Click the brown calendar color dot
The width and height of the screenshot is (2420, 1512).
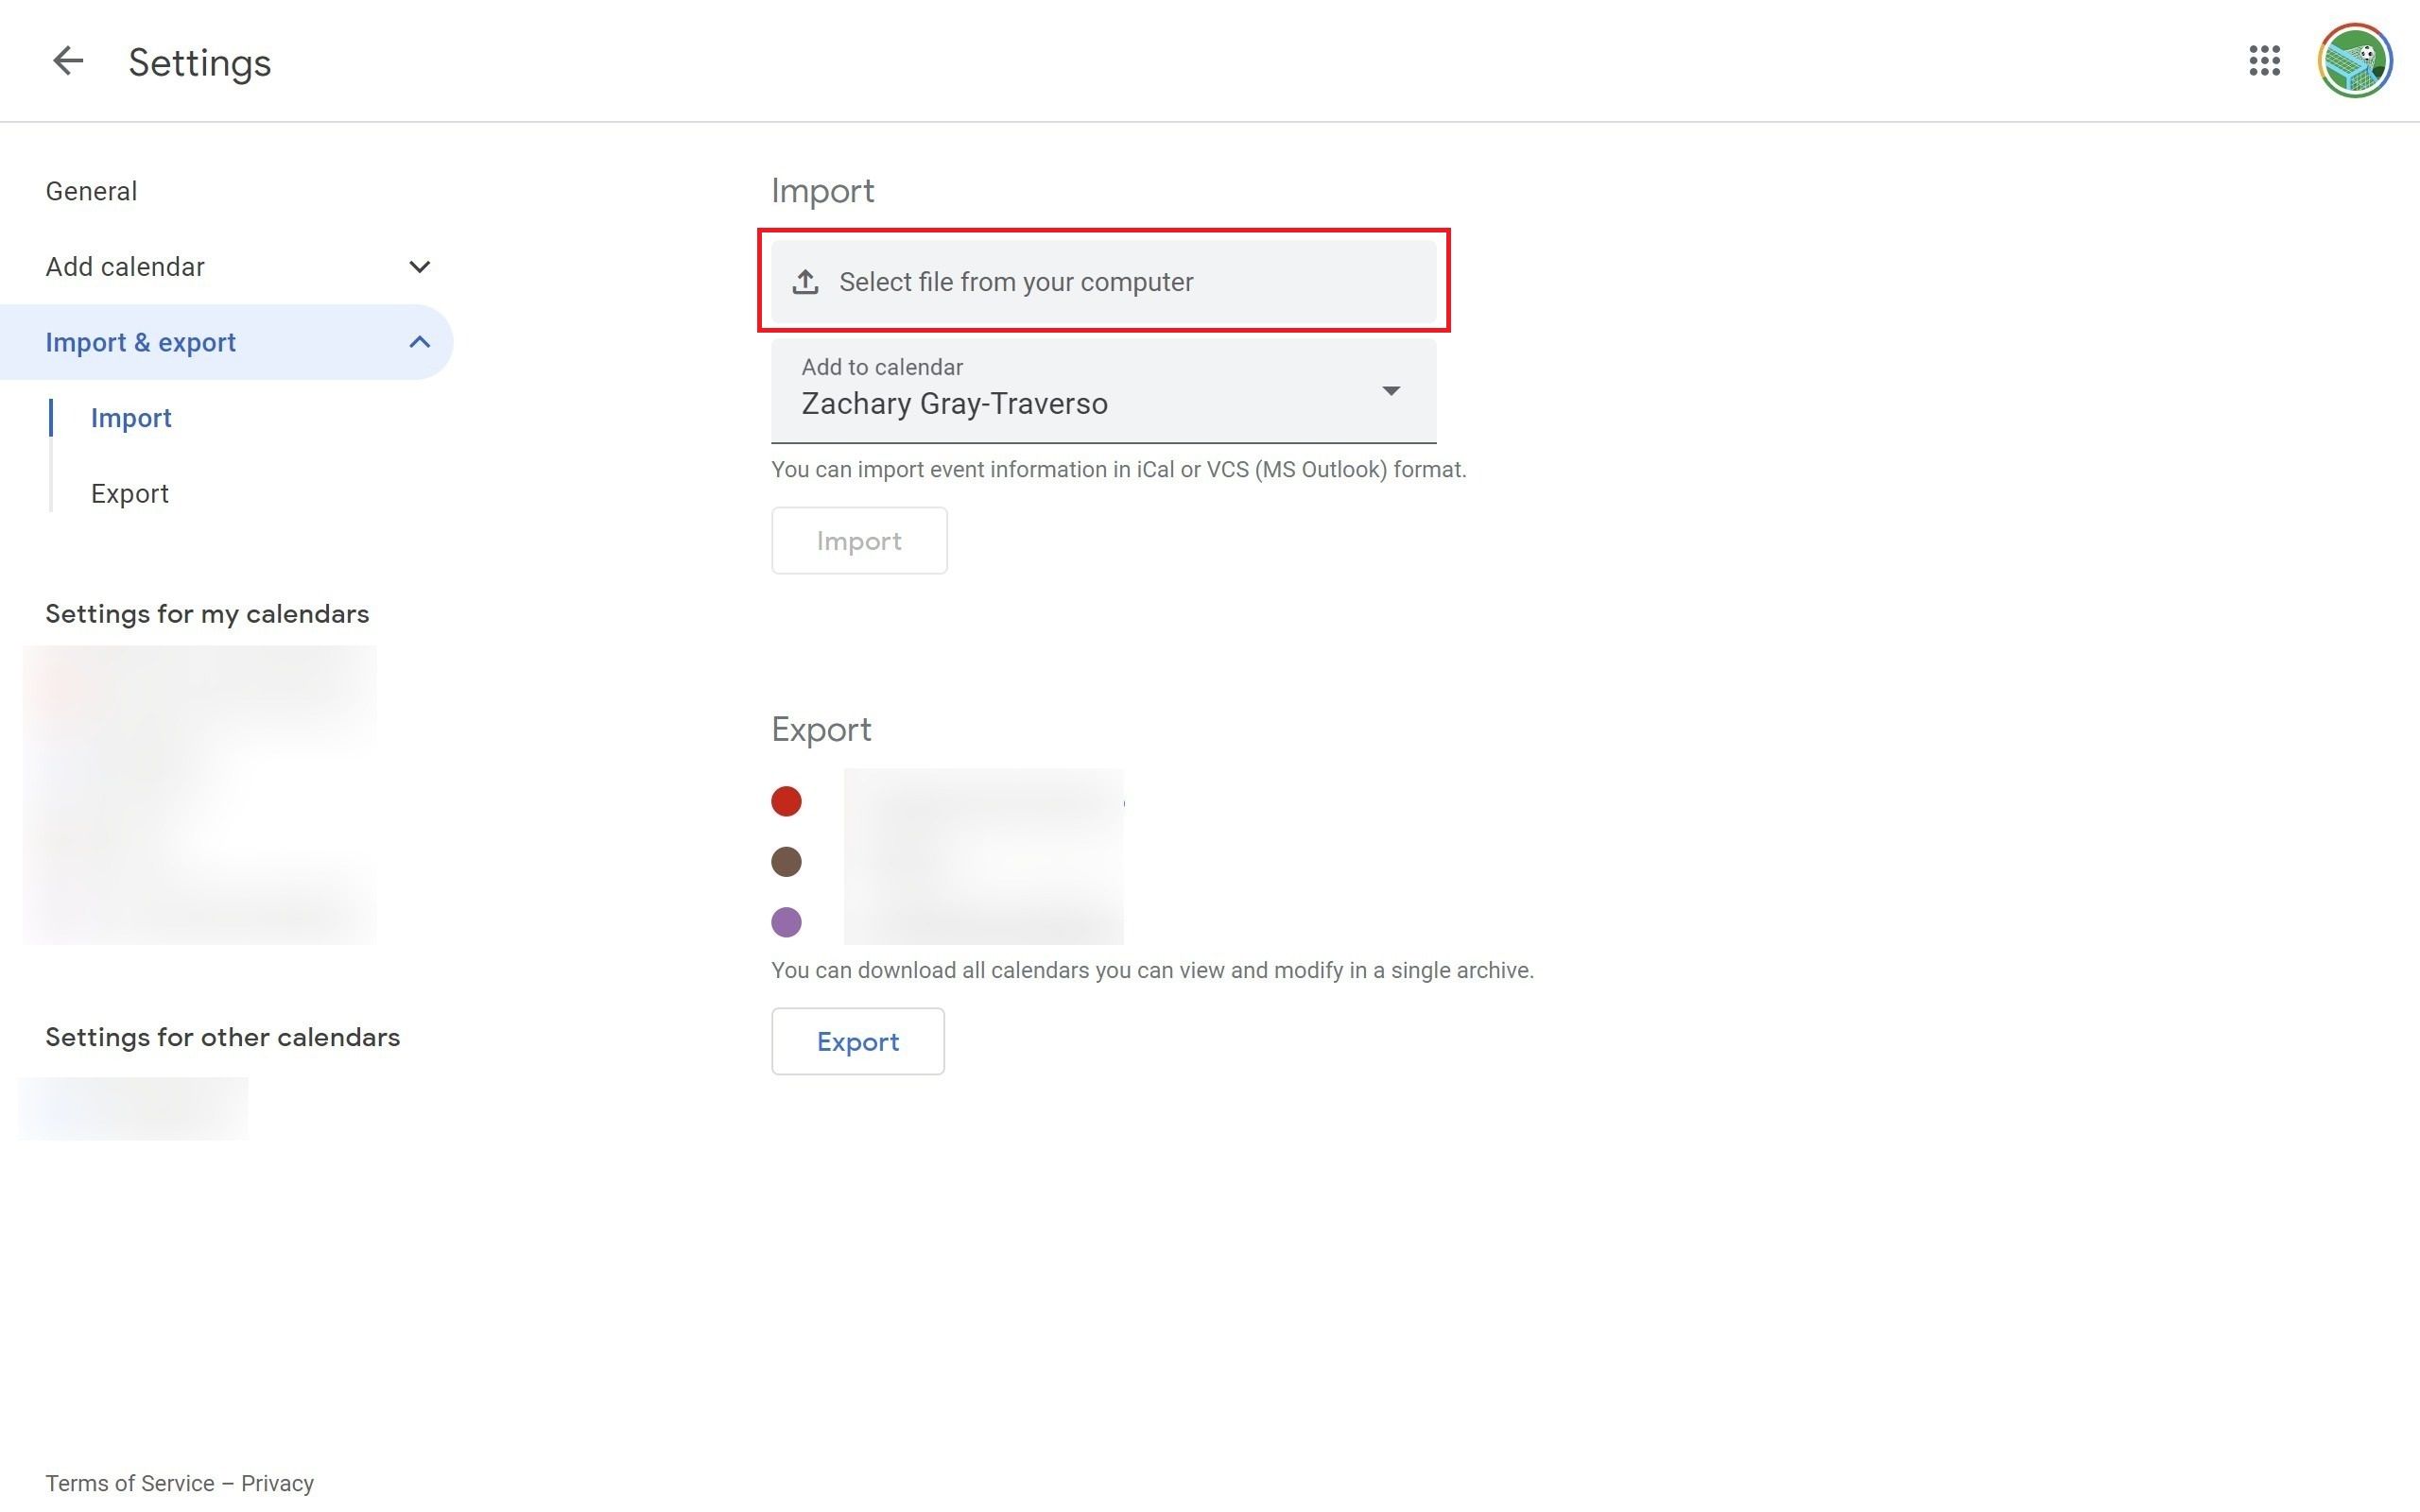click(x=786, y=861)
